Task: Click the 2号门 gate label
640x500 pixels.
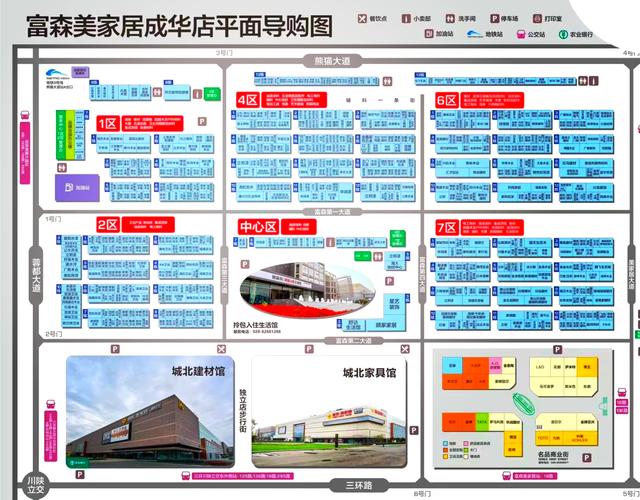Action: click(x=53, y=334)
